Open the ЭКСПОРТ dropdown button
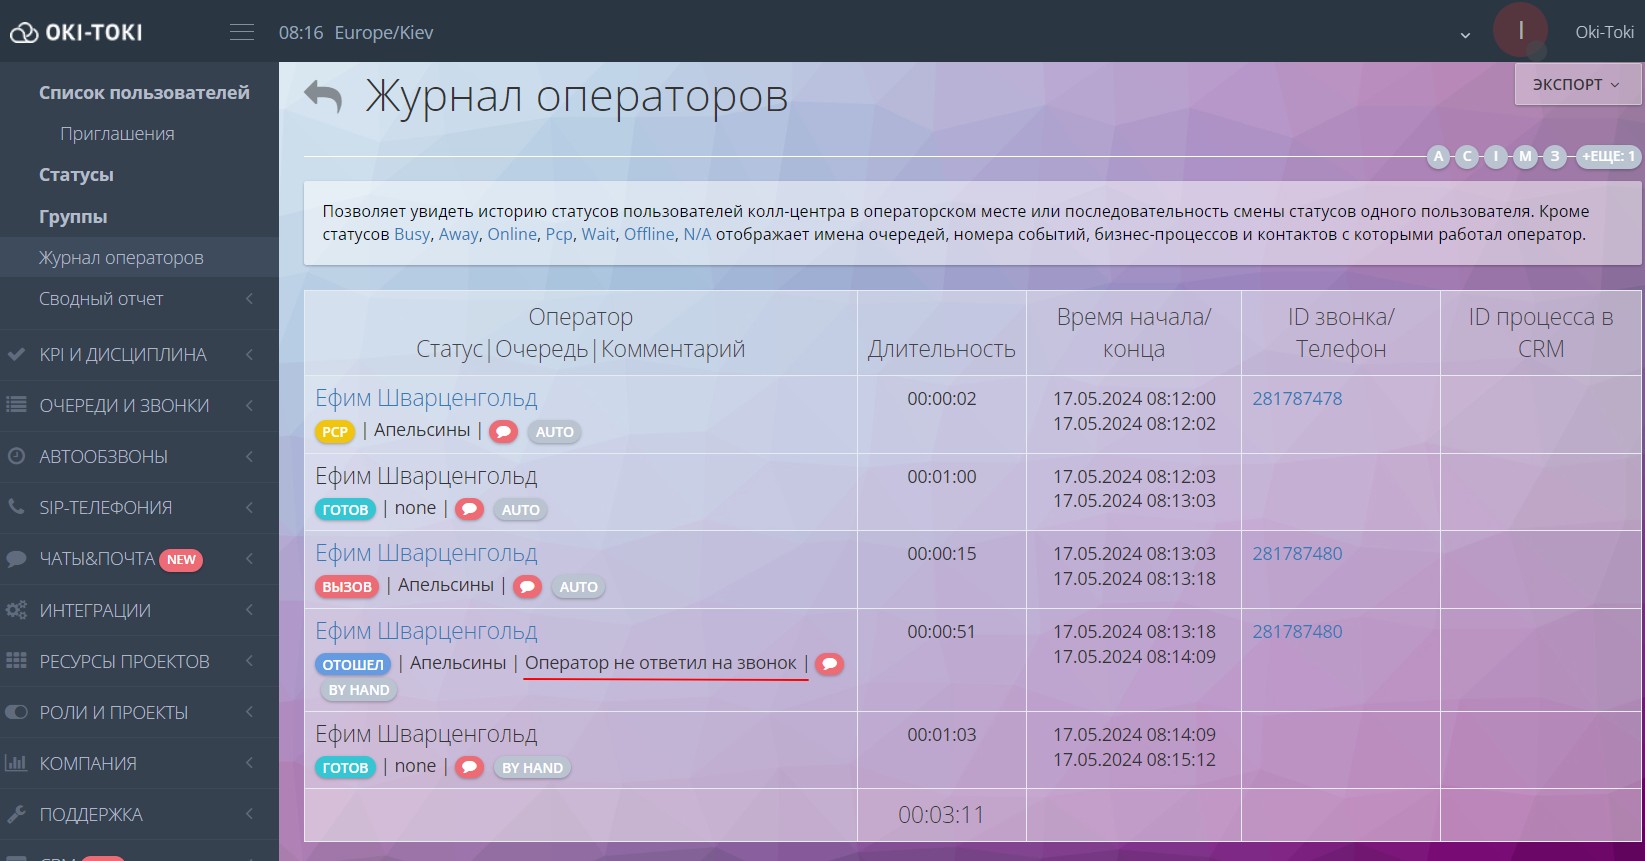 (x=1578, y=84)
